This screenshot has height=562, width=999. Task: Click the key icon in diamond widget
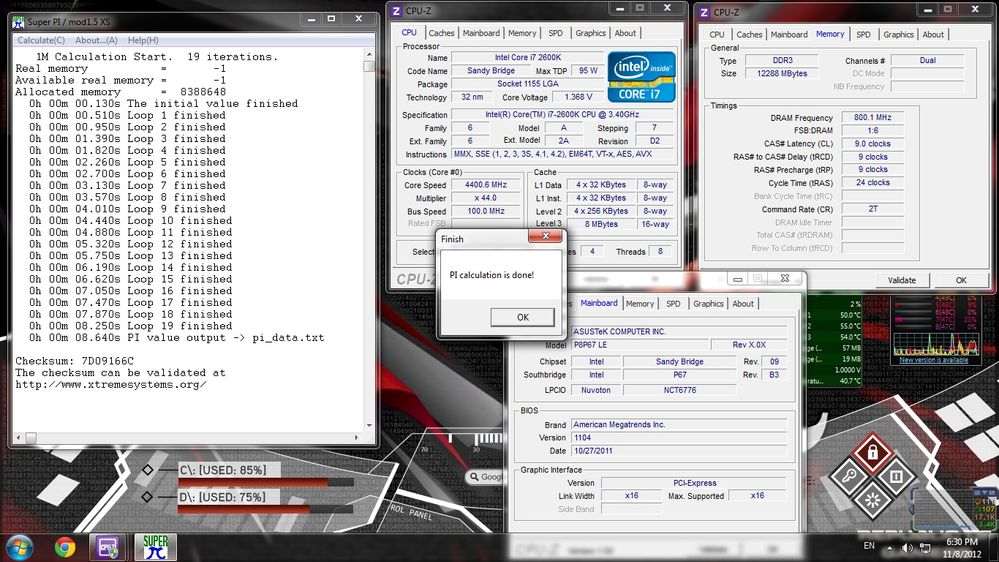click(849, 476)
